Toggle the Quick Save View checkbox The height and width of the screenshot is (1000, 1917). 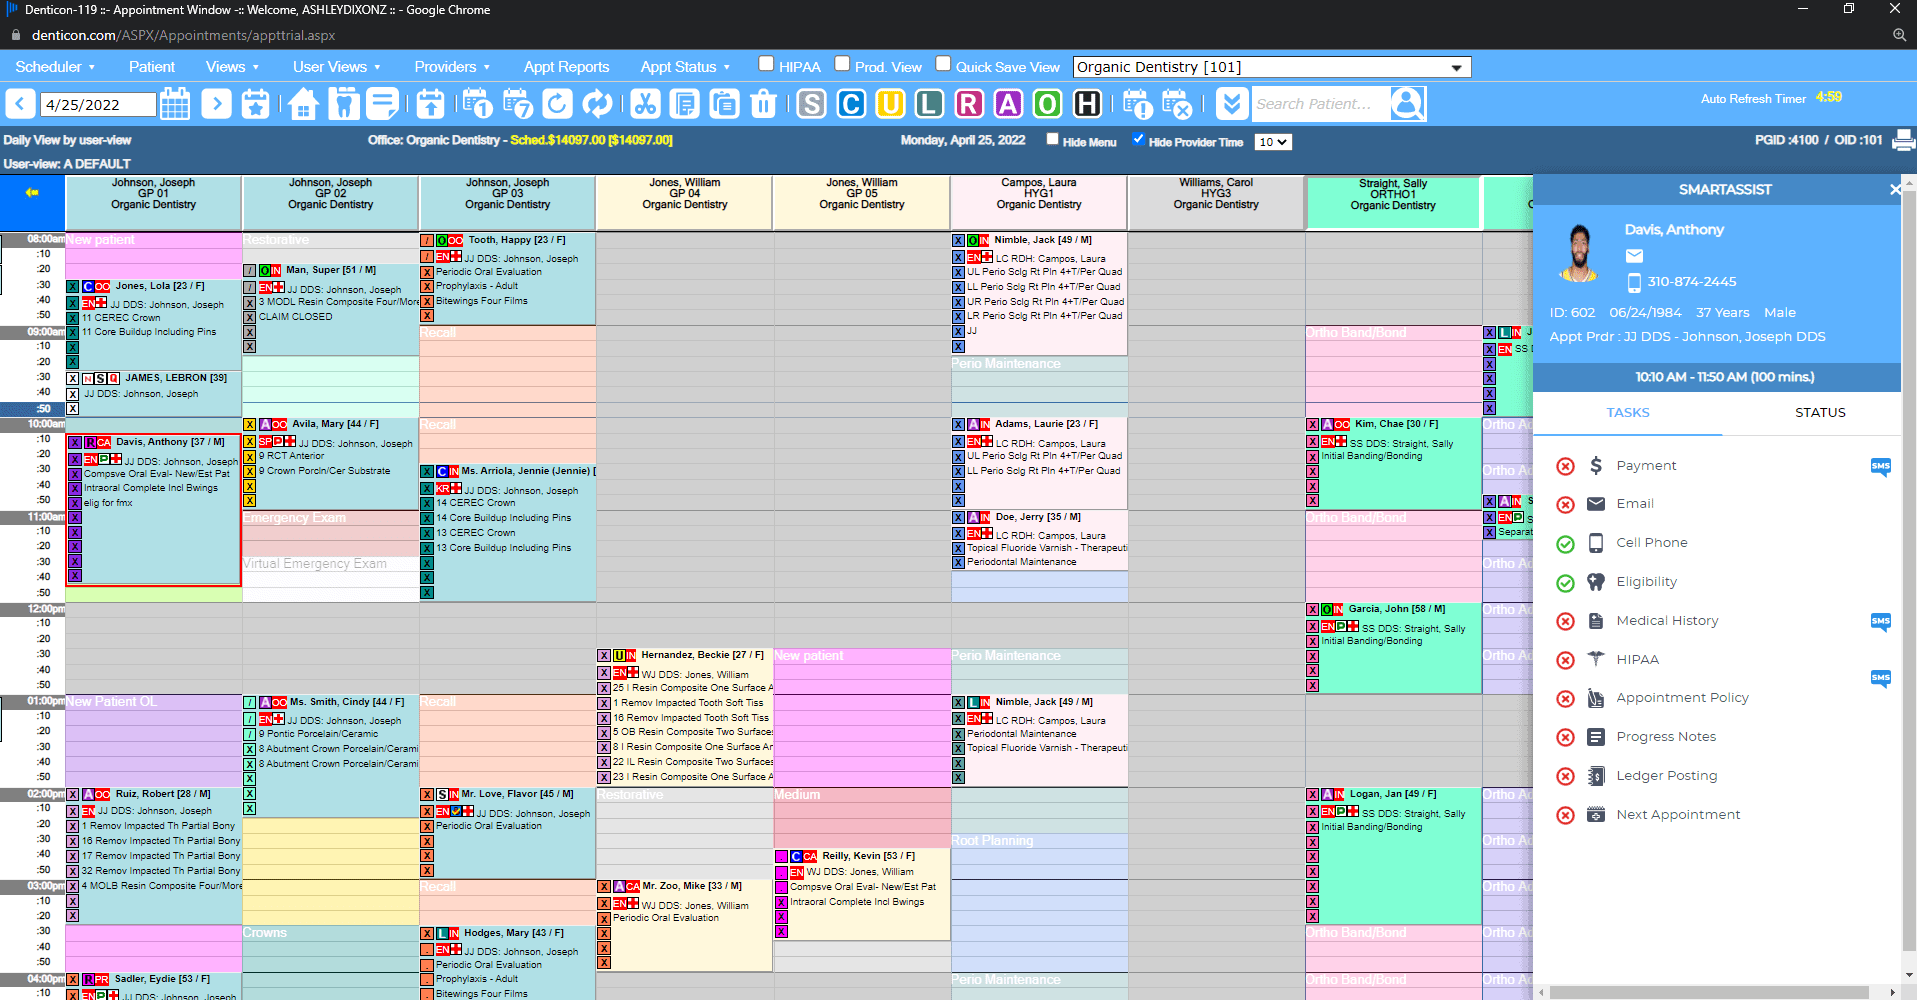(943, 64)
